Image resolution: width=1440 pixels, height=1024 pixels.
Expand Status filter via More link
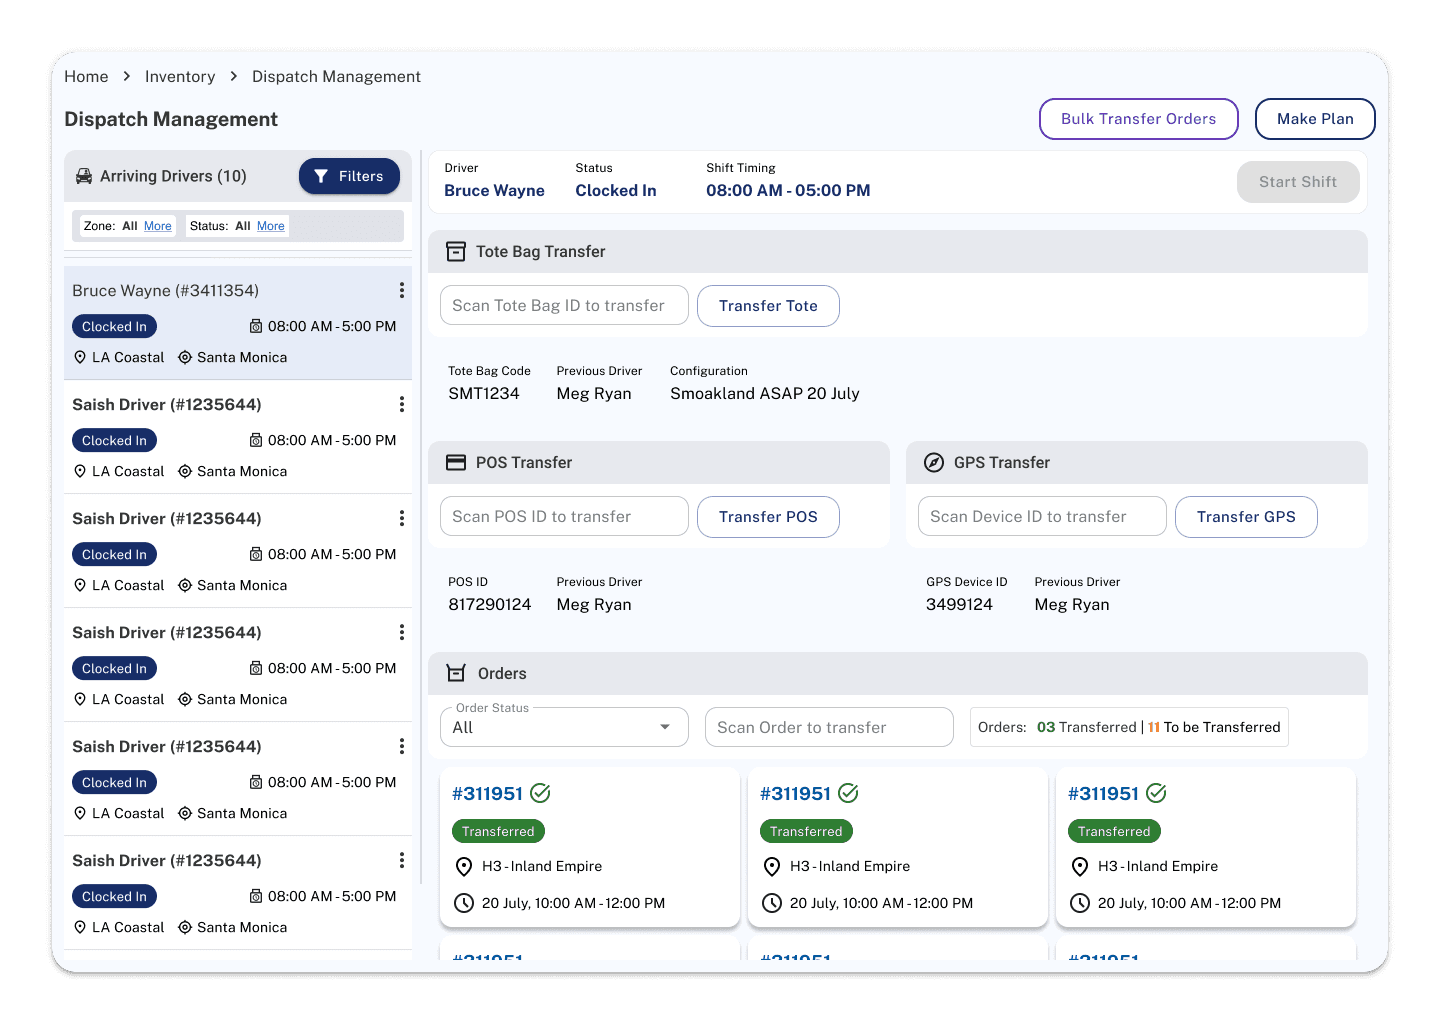[271, 226]
